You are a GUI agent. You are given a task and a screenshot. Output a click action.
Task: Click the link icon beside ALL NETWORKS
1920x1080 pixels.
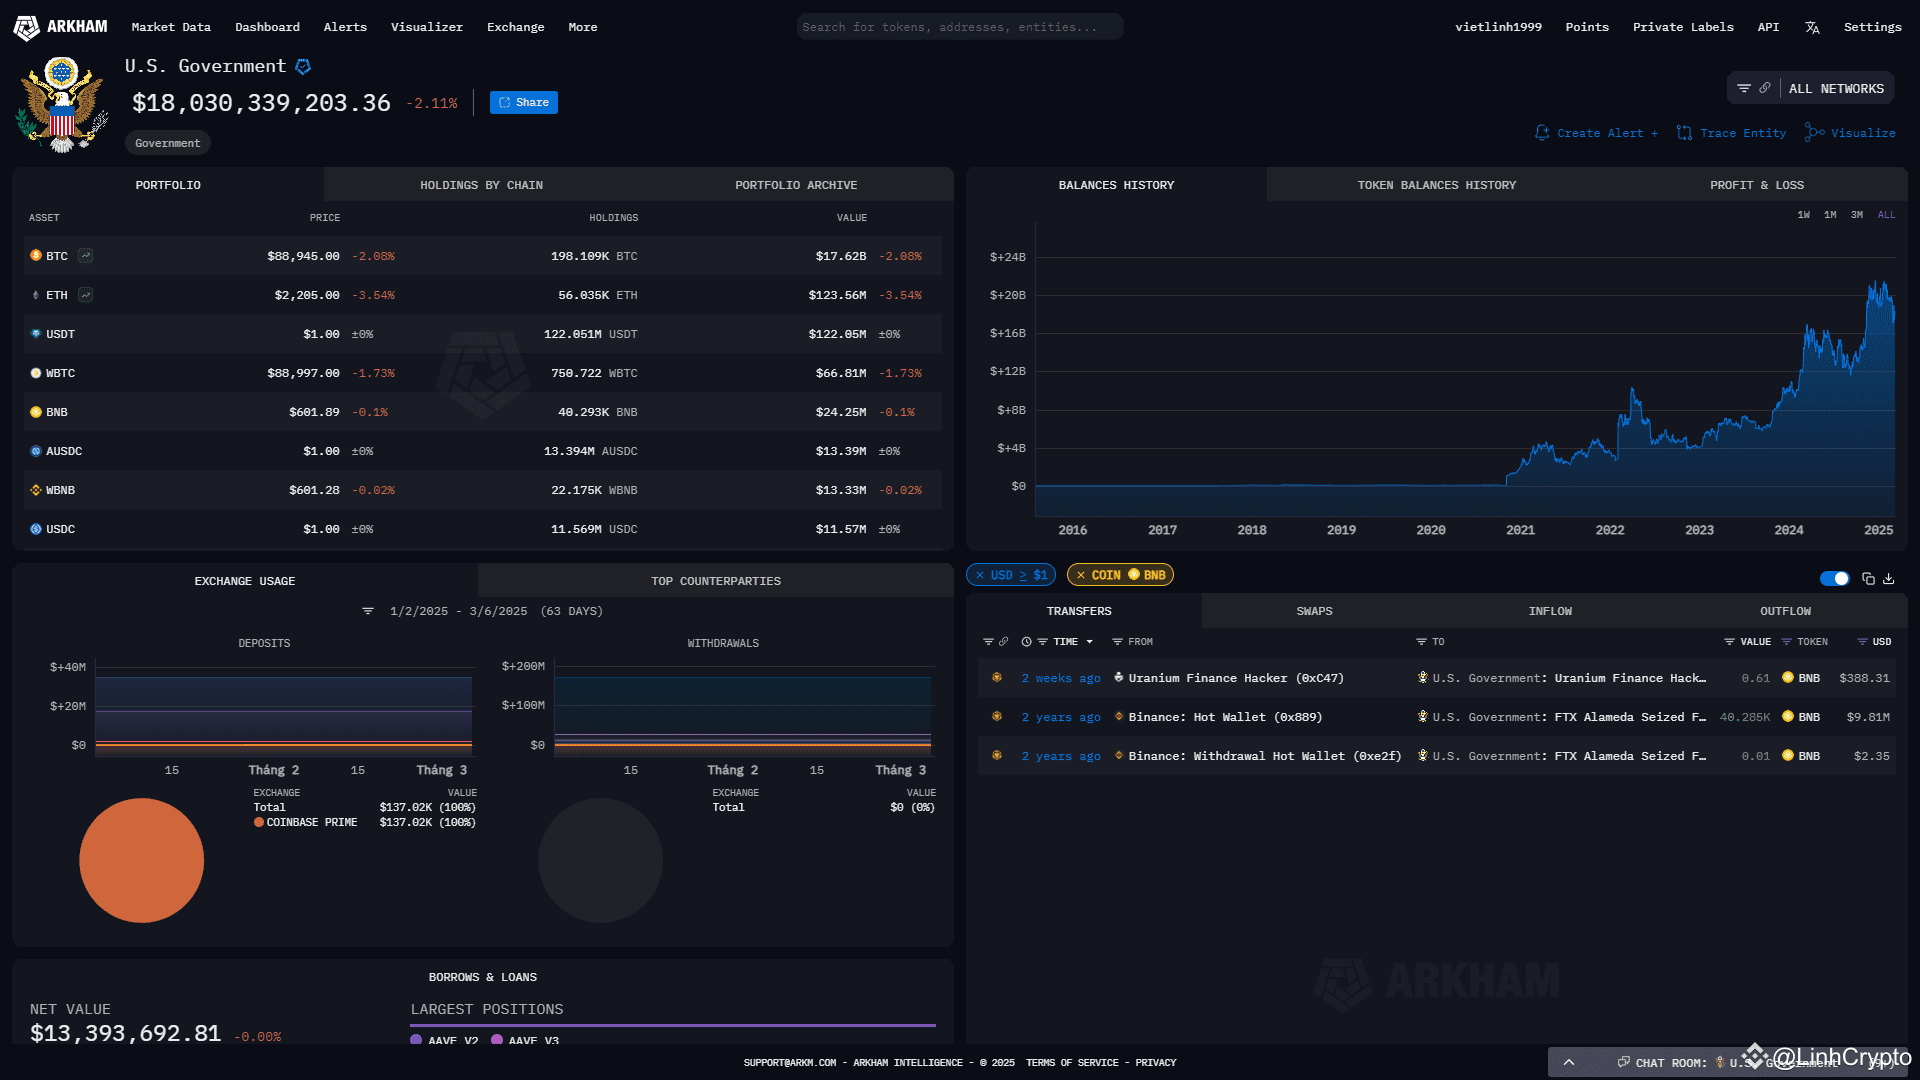(1765, 88)
